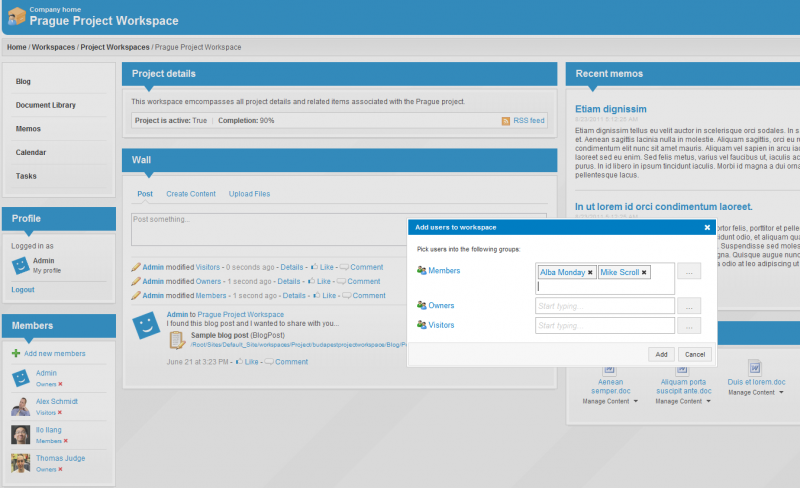Click the Company home link in header

pos(55,9)
